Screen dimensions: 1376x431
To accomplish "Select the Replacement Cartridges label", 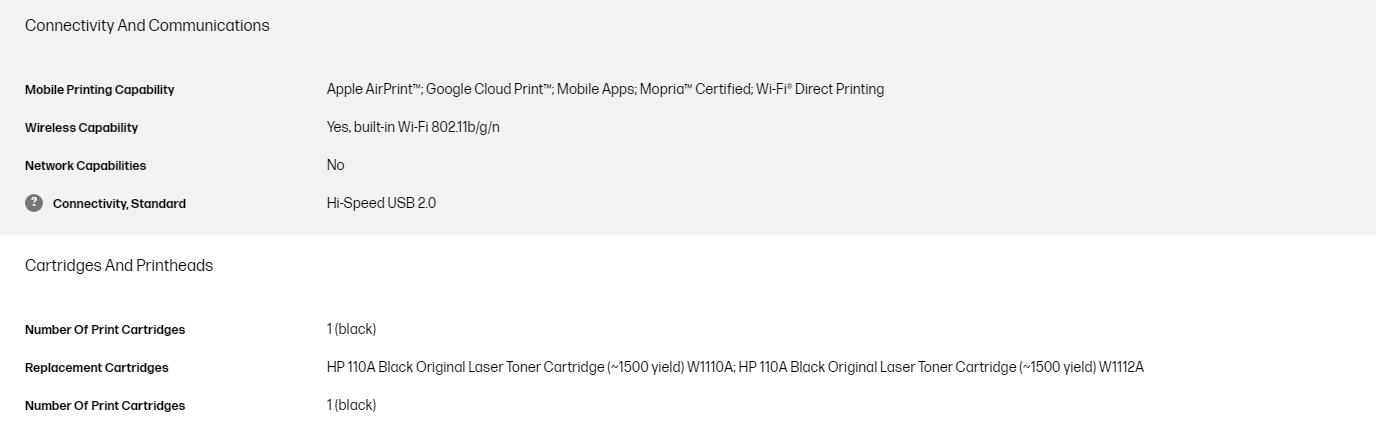I will 96,368.
